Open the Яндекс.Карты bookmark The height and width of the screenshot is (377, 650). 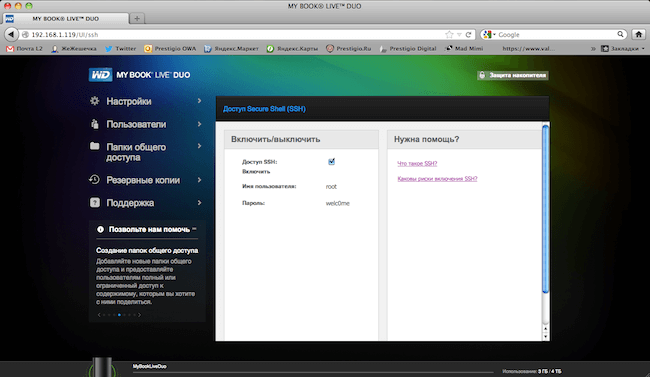[292, 49]
